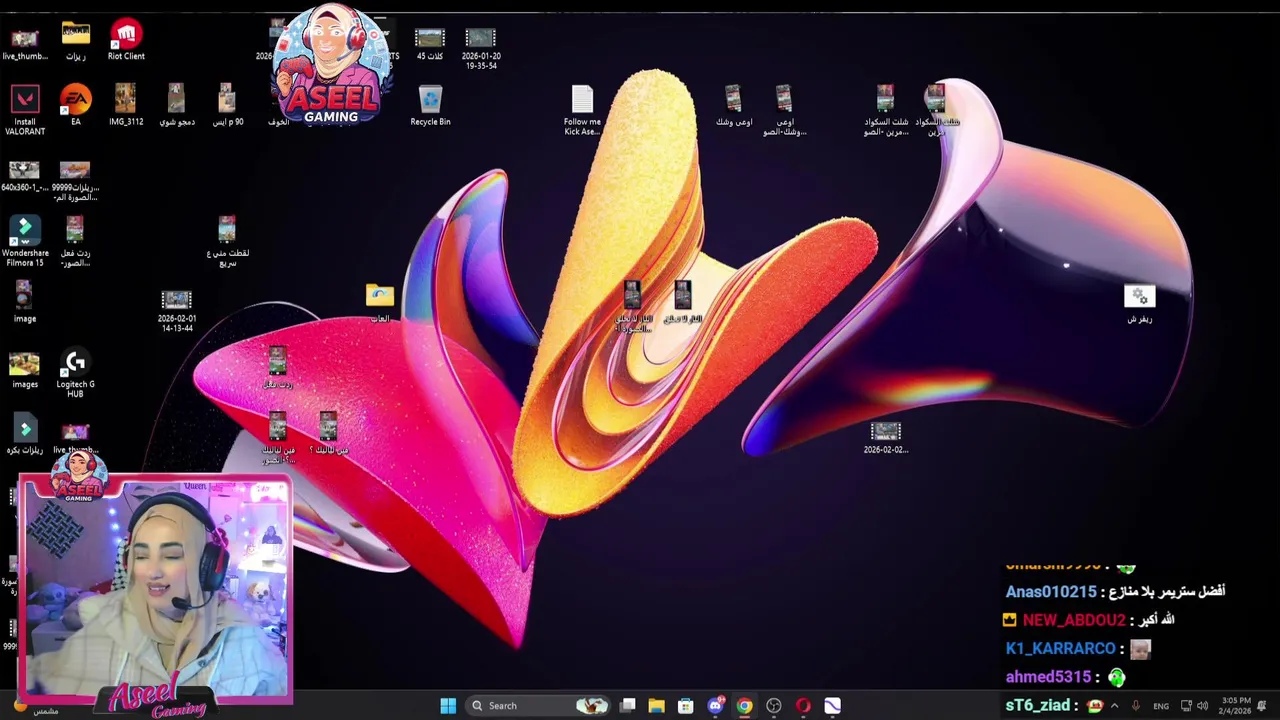Open the purple wave app on taskbar

coord(832,706)
